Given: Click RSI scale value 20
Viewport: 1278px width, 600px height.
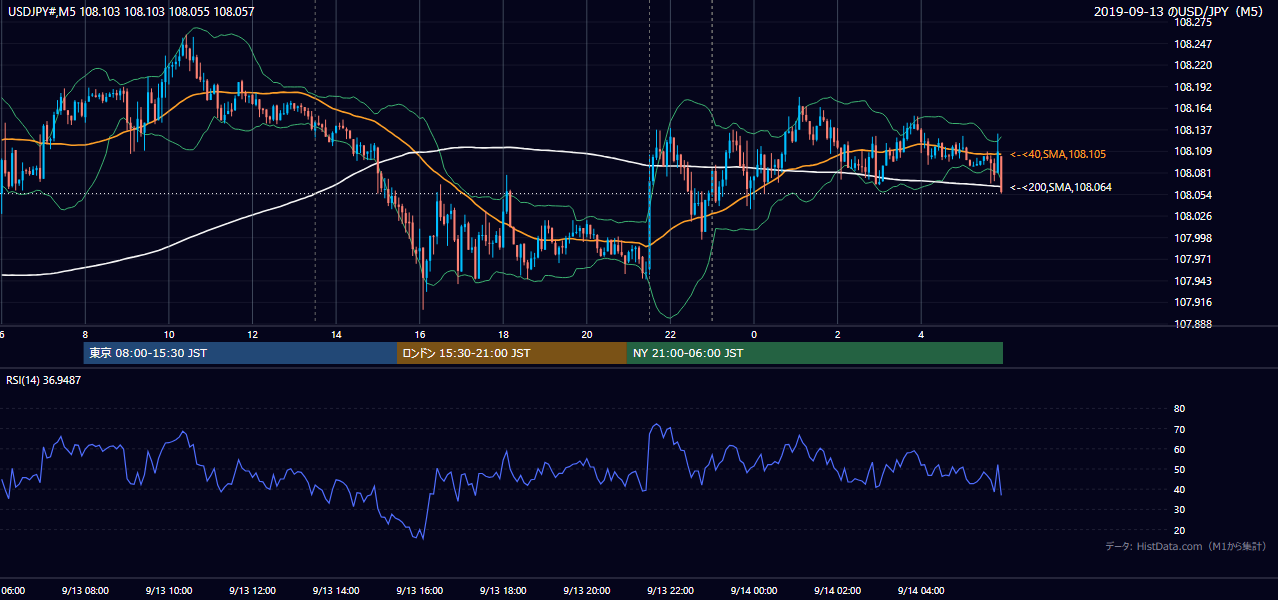Looking at the screenshot, I should point(1179,530).
